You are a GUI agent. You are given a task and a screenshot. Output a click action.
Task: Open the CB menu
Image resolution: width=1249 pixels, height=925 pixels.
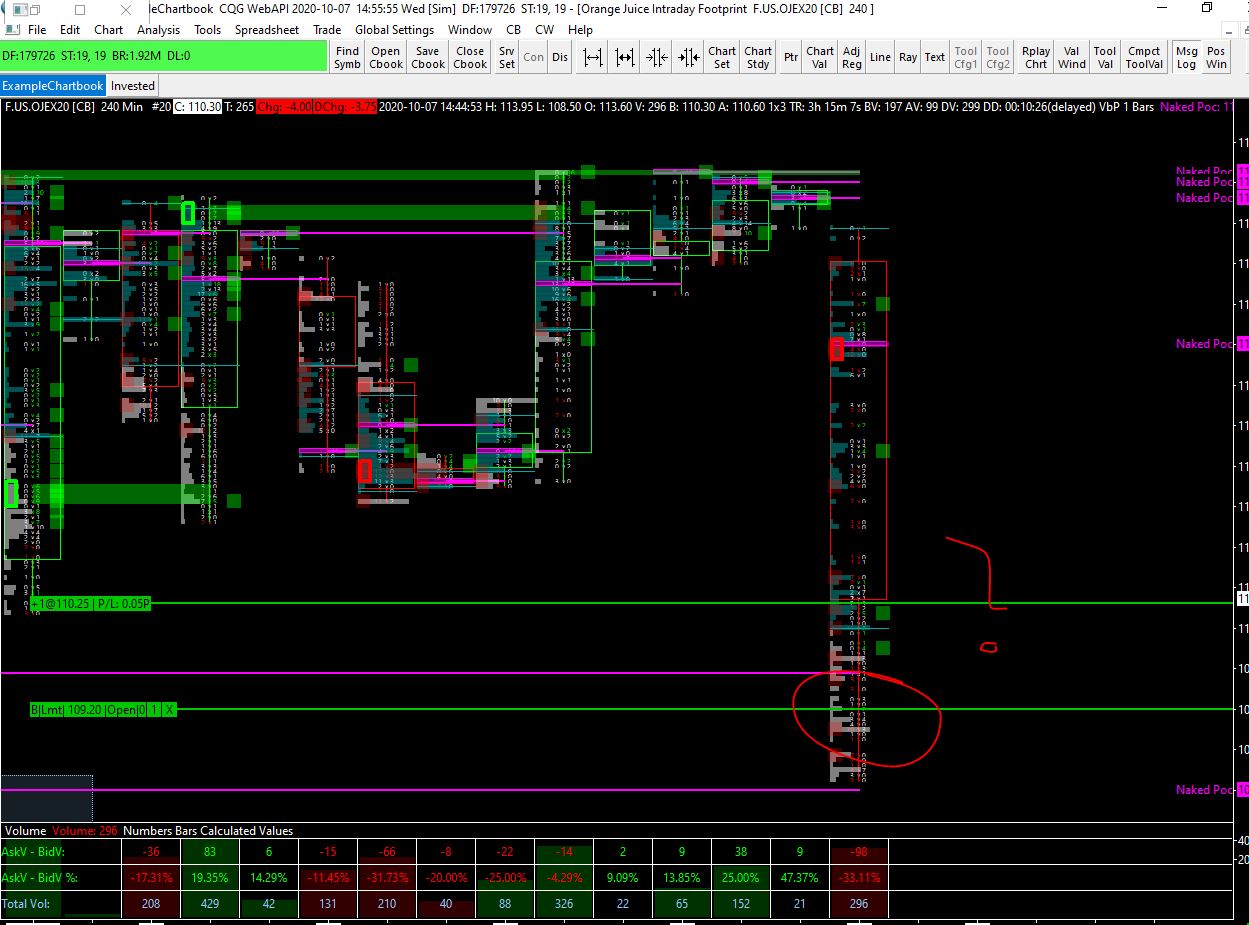[x=514, y=30]
